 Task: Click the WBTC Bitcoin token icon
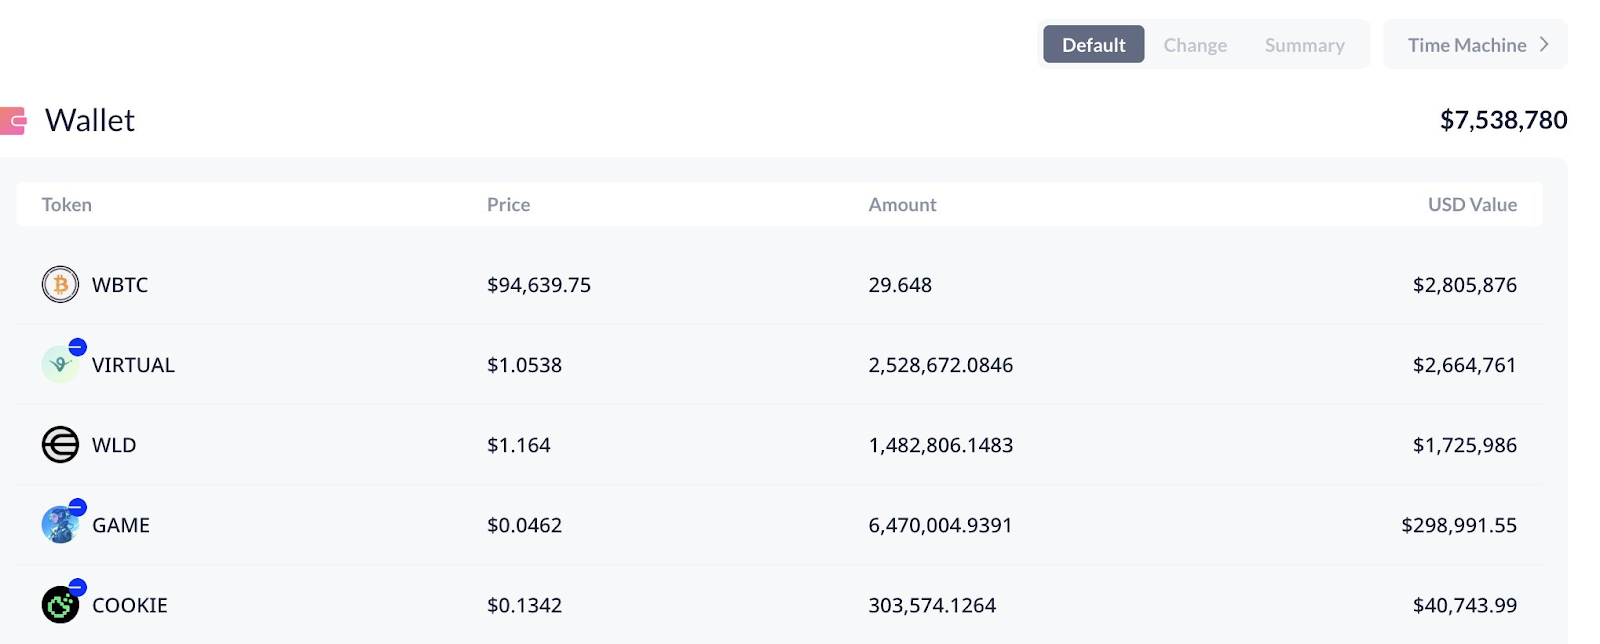[x=60, y=285]
